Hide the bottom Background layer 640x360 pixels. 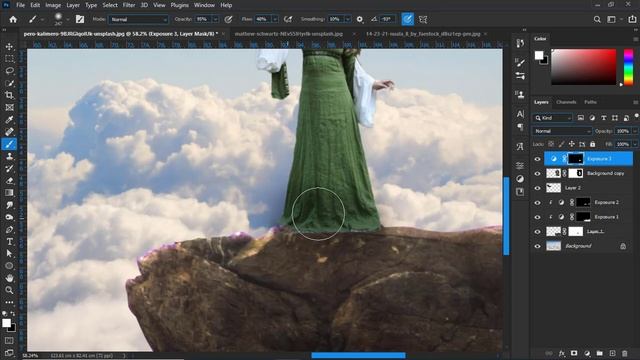coord(538,246)
